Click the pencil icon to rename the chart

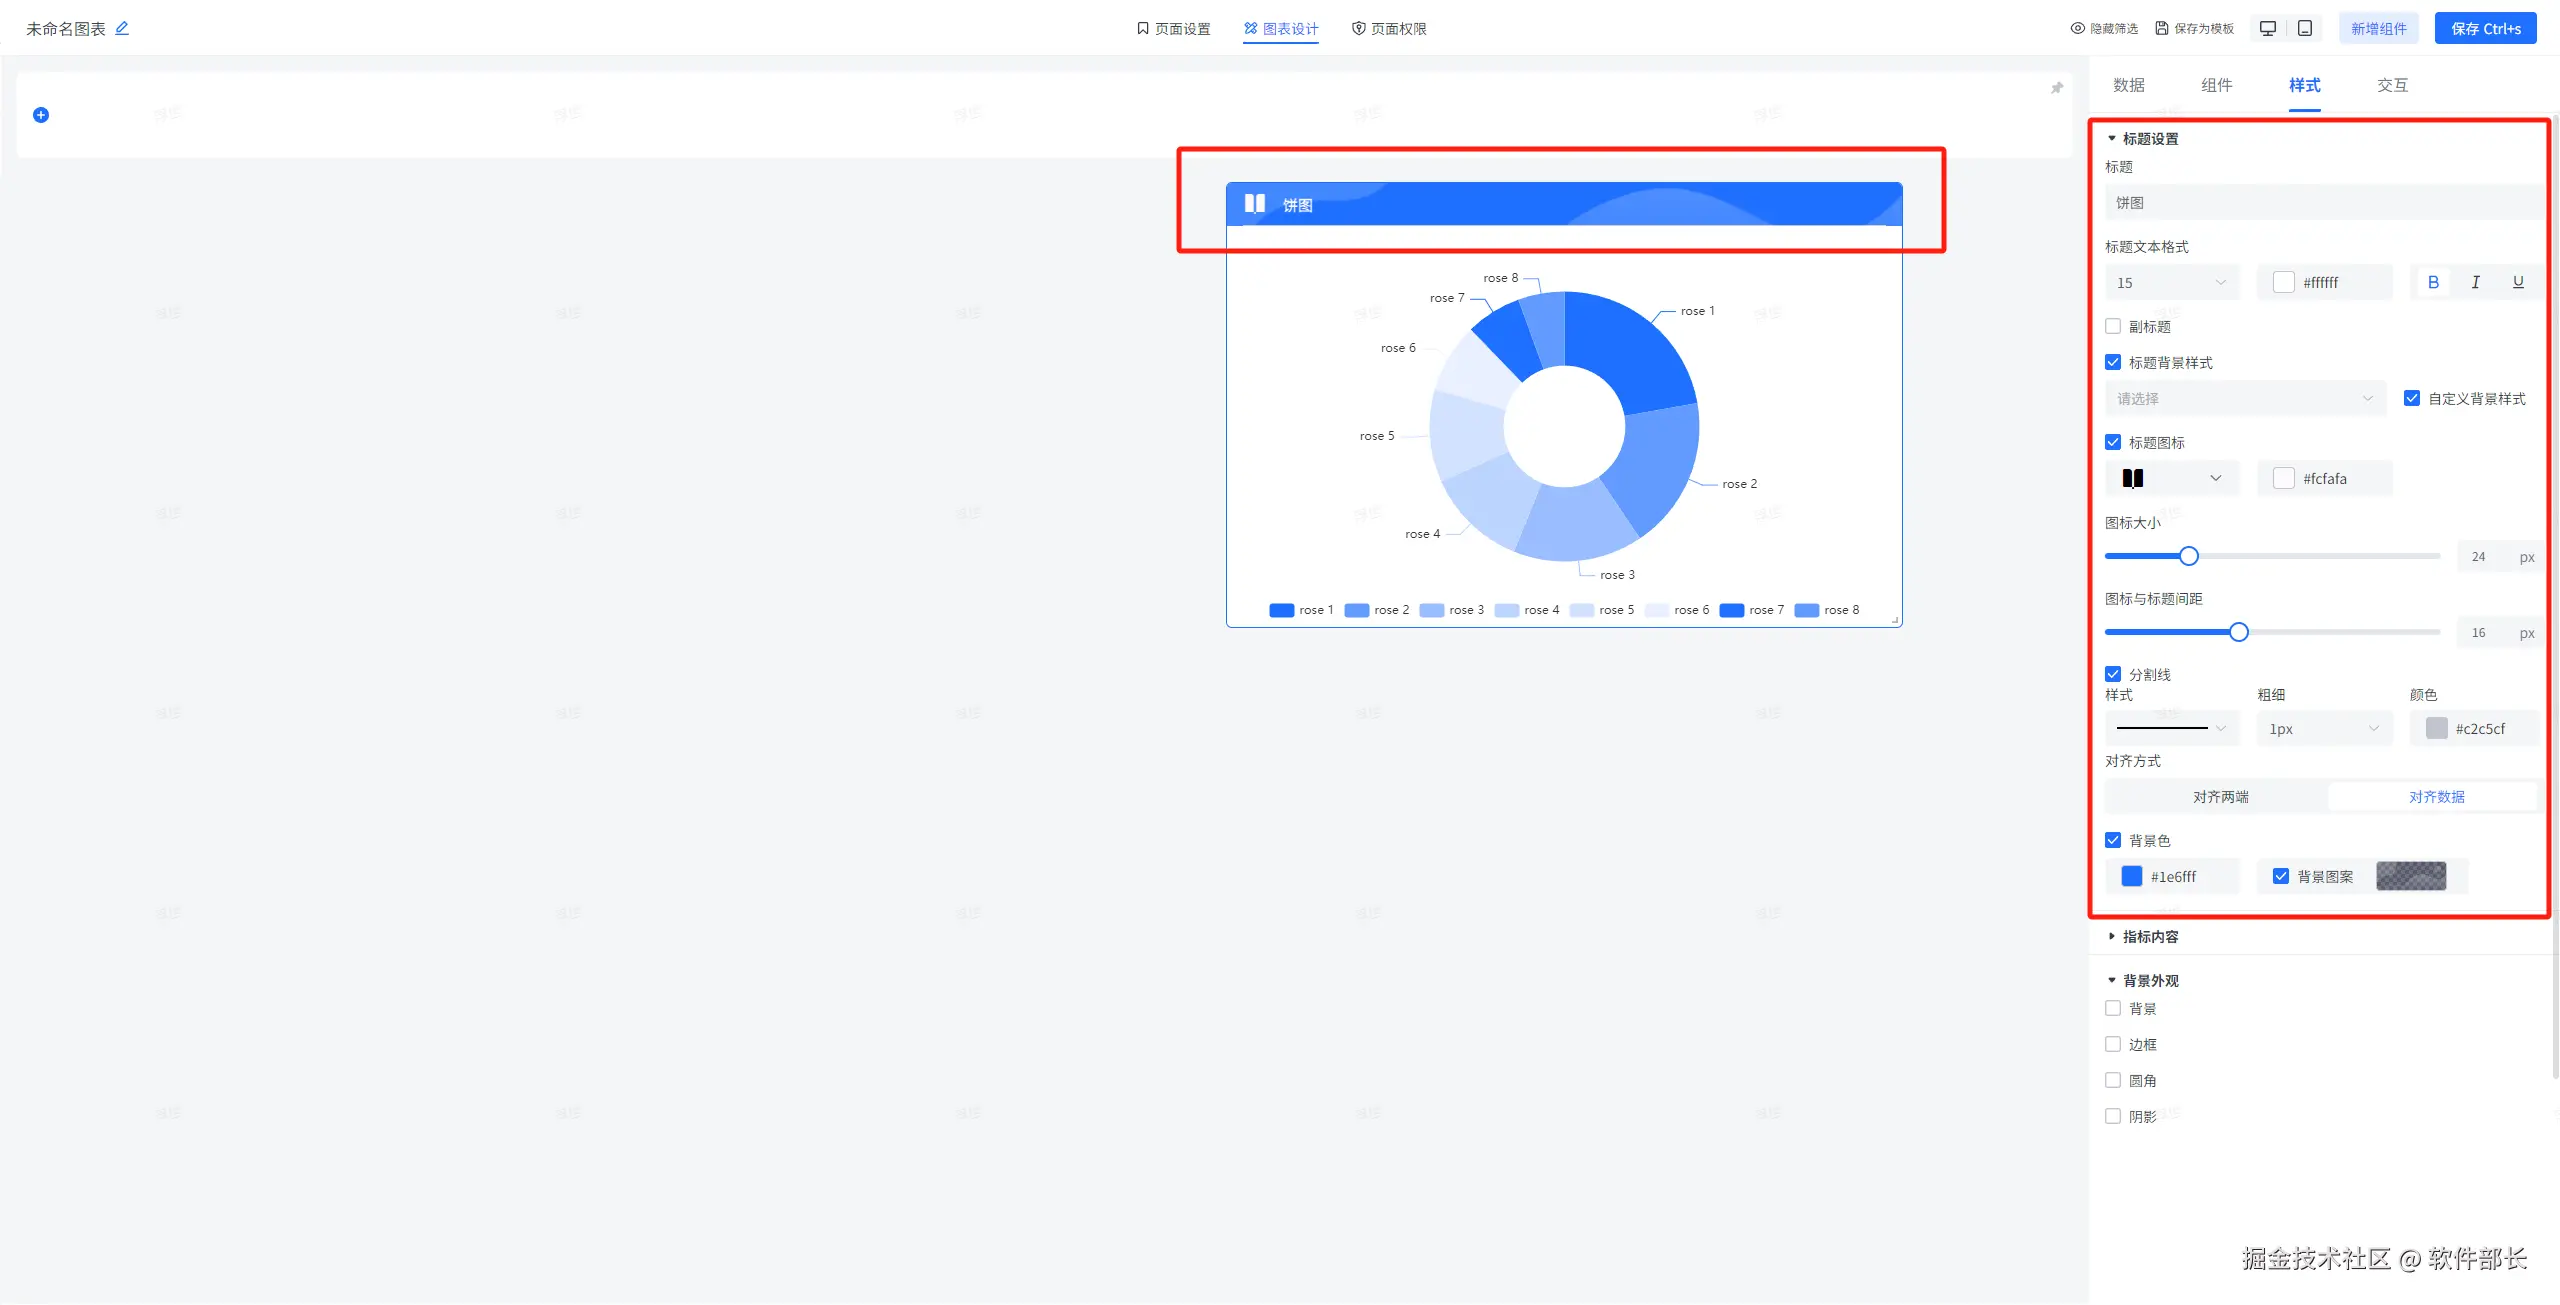(x=122, y=28)
